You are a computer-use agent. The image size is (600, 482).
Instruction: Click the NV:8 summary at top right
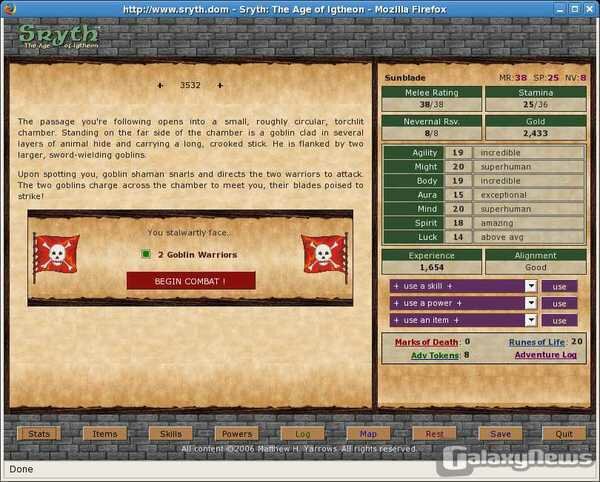click(x=576, y=78)
